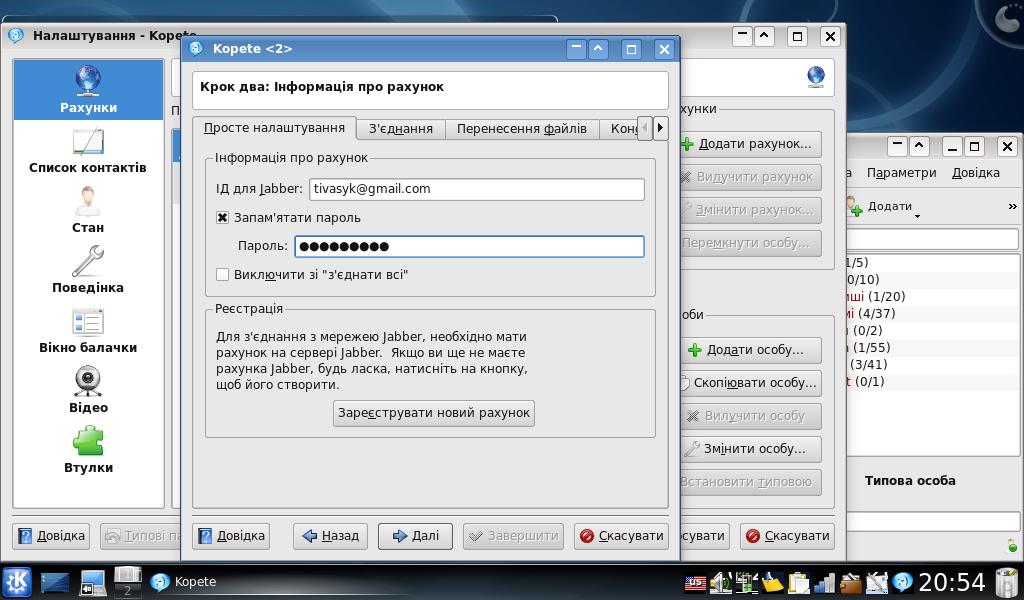The width and height of the screenshot is (1024, 600).
Task: Open the Втулки plugins section
Action: tap(88, 450)
